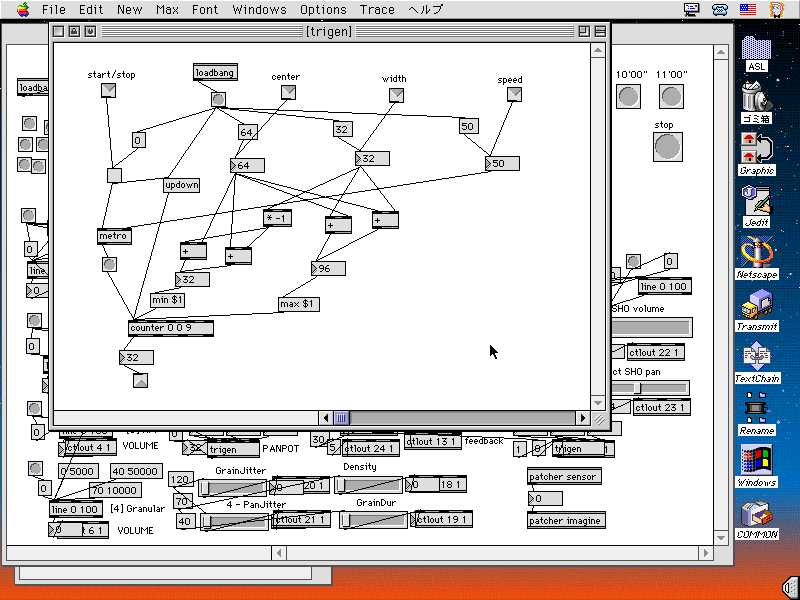Select the speed inlet box
The width and height of the screenshot is (800, 600).
tap(514, 94)
